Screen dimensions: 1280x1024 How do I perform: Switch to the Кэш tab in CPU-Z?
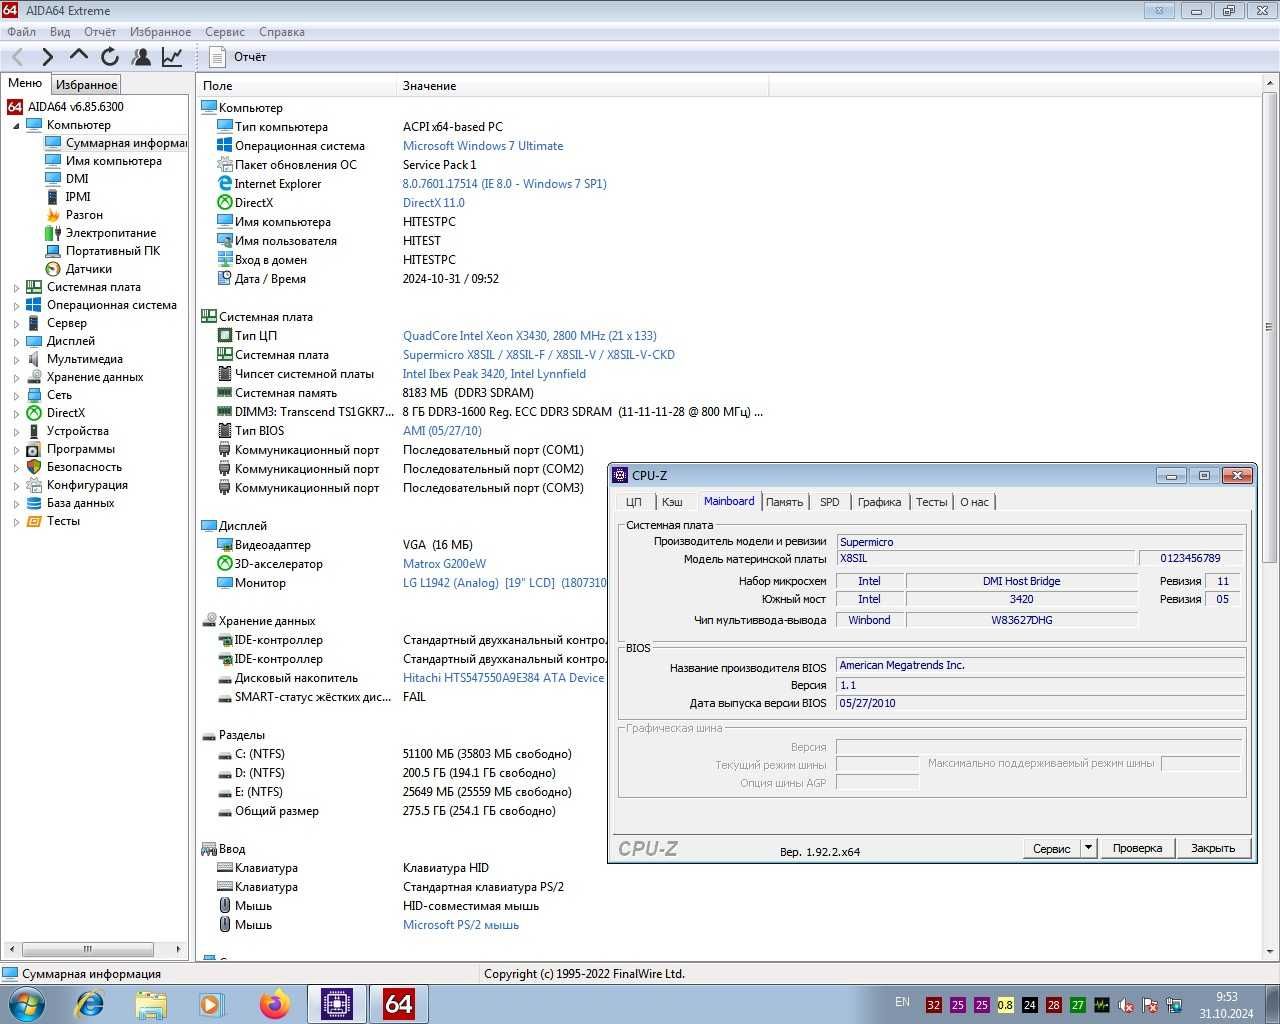coord(672,502)
